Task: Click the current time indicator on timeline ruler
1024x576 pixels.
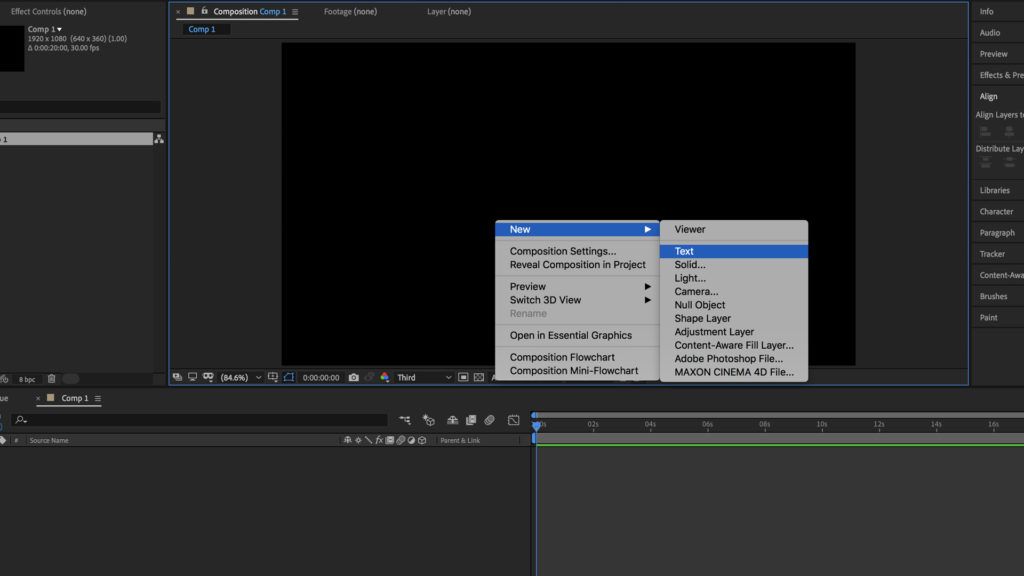Action: coord(535,425)
